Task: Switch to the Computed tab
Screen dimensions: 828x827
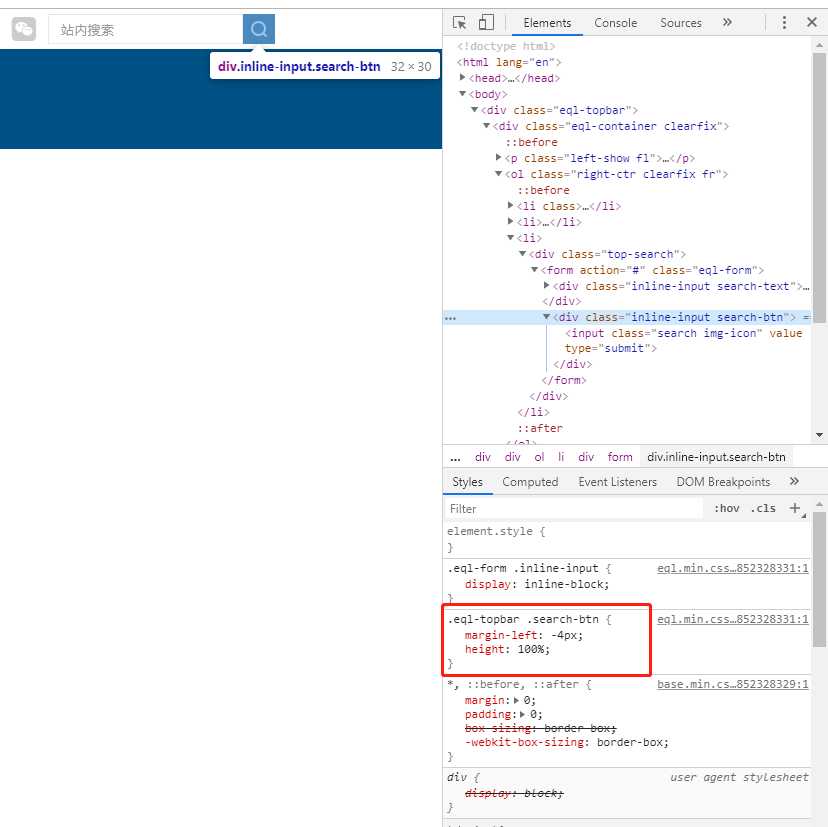Action: pos(530,482)
